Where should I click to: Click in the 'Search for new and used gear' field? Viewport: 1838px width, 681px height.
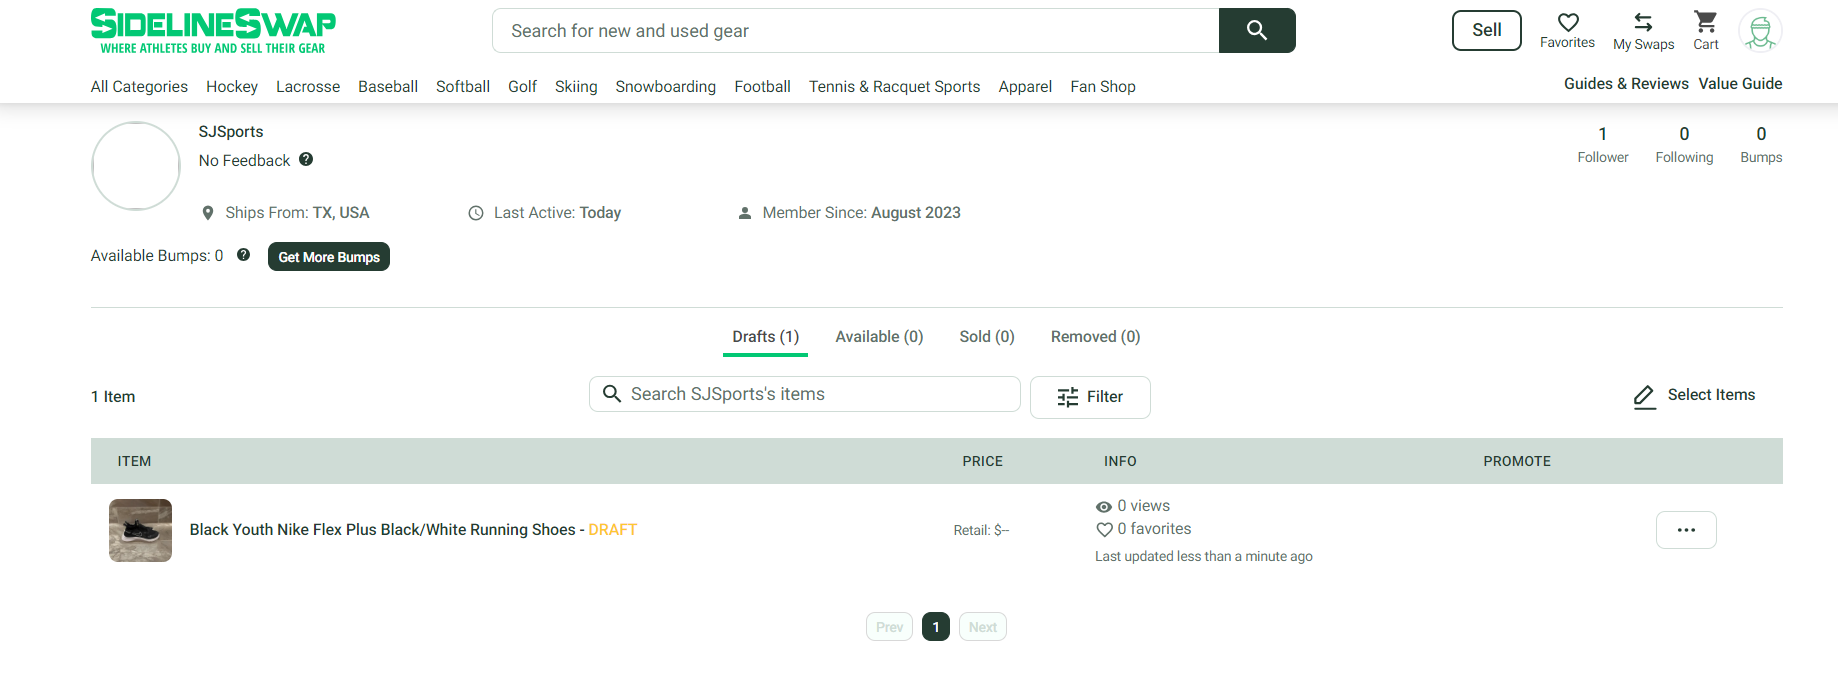pos(856,31)
